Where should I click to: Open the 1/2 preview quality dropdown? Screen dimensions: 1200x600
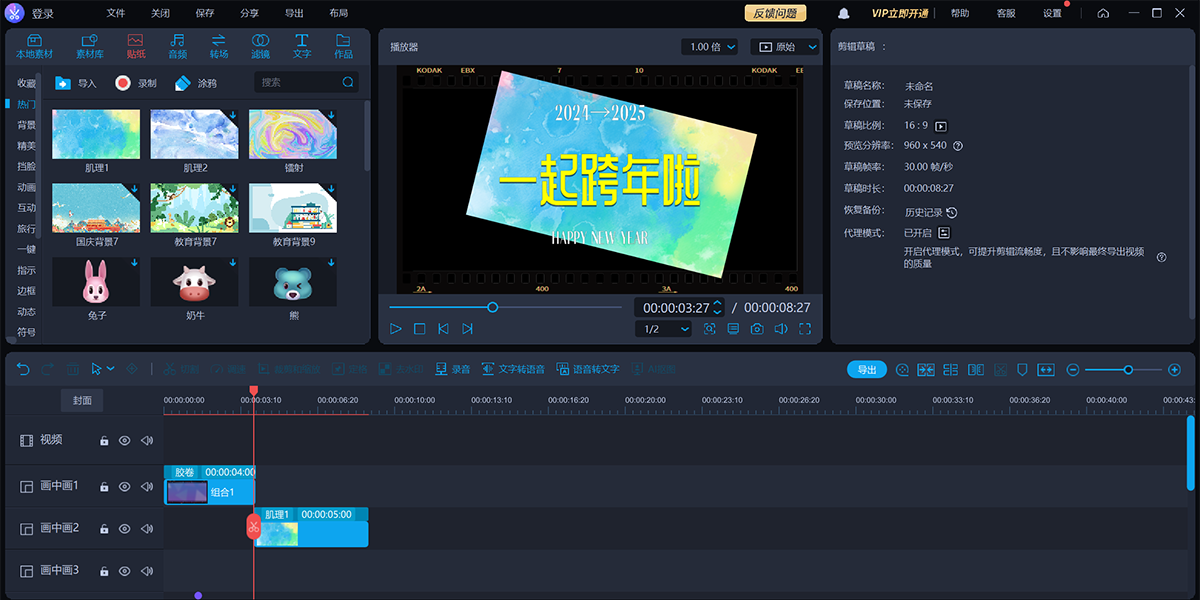[x=662, y=329]
